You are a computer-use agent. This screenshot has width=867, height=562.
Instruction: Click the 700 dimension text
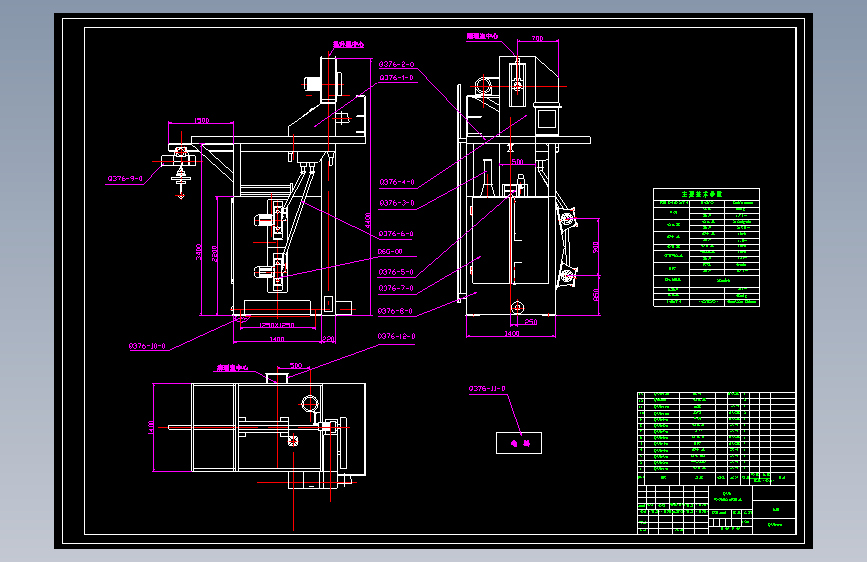click(x=537, y=39)
